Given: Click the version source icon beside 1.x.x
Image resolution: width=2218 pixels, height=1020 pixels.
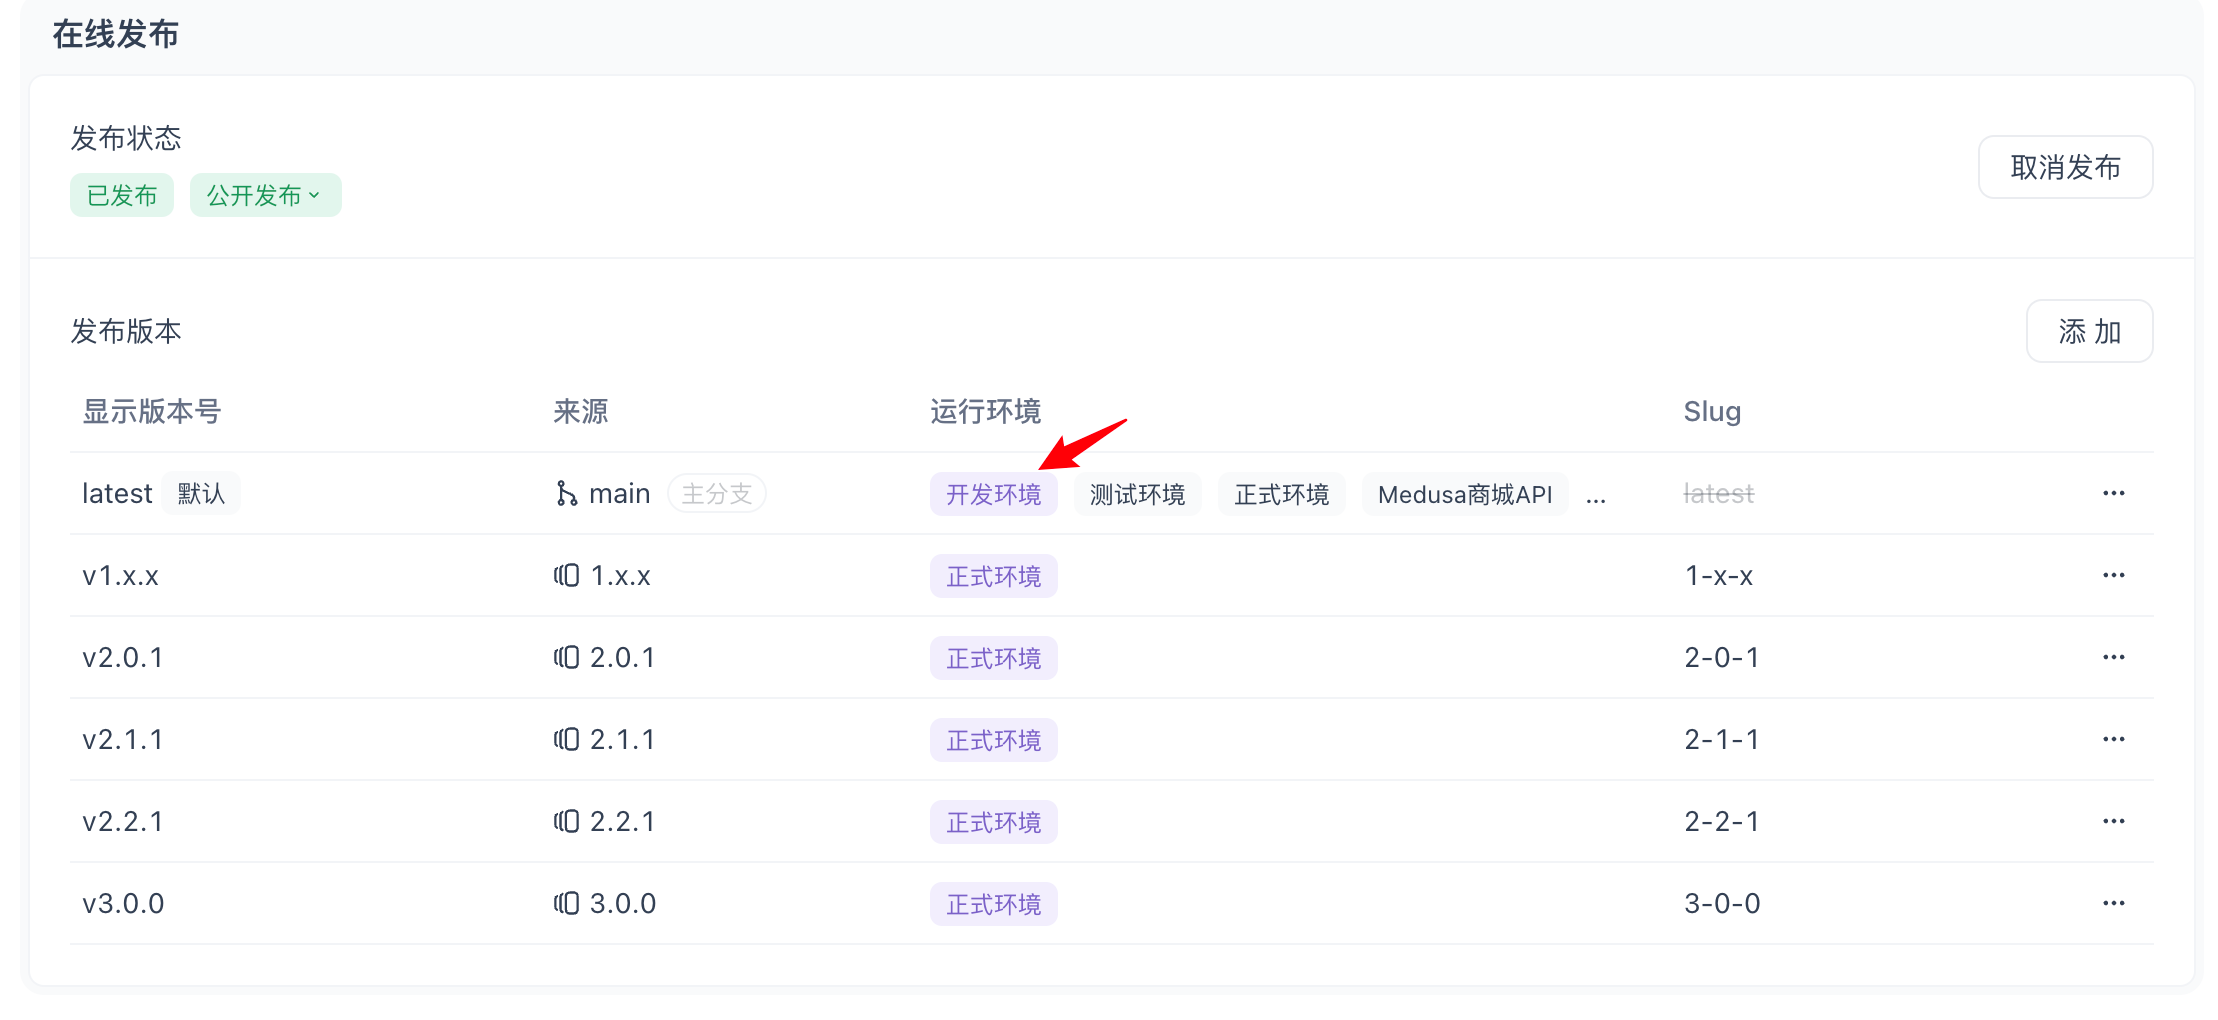Looking at the screenshot, I should click(x=567, y=575).
